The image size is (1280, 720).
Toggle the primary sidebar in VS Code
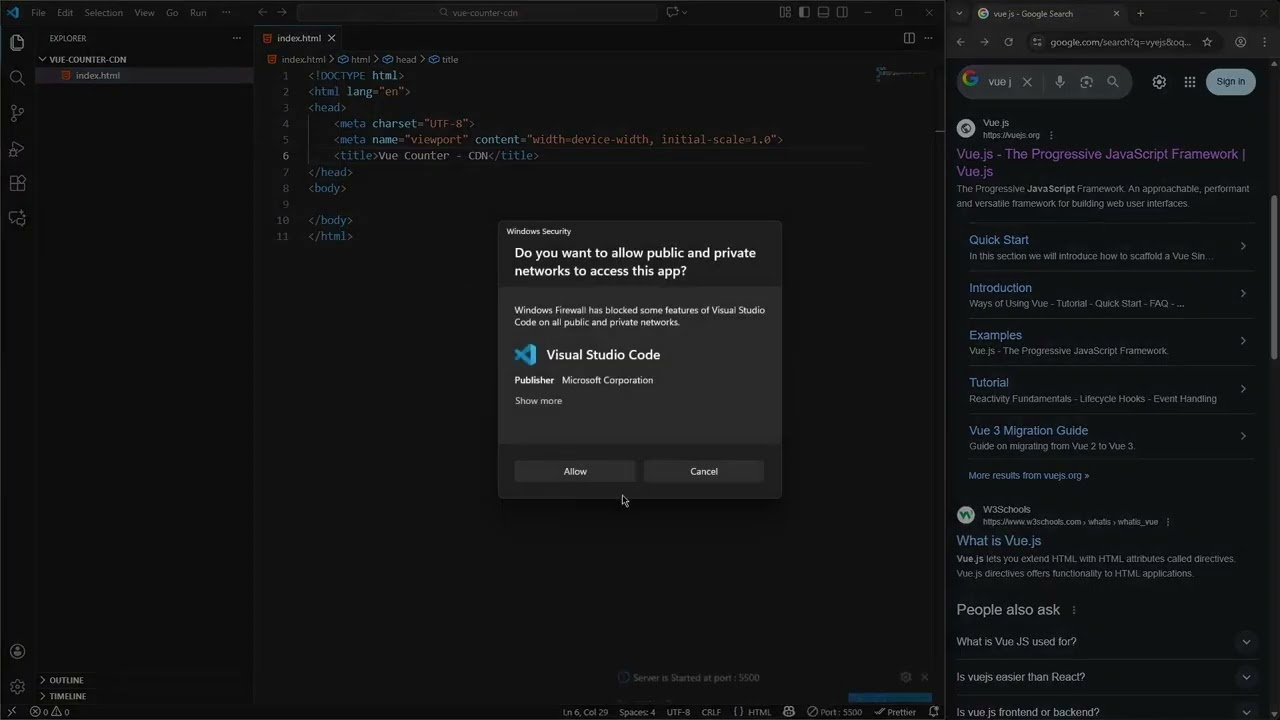pos(804,12)
